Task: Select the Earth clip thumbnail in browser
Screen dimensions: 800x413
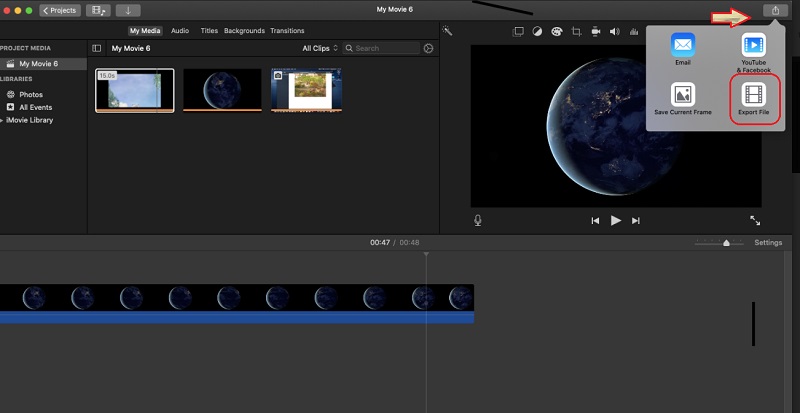Action: pos(222,90)
